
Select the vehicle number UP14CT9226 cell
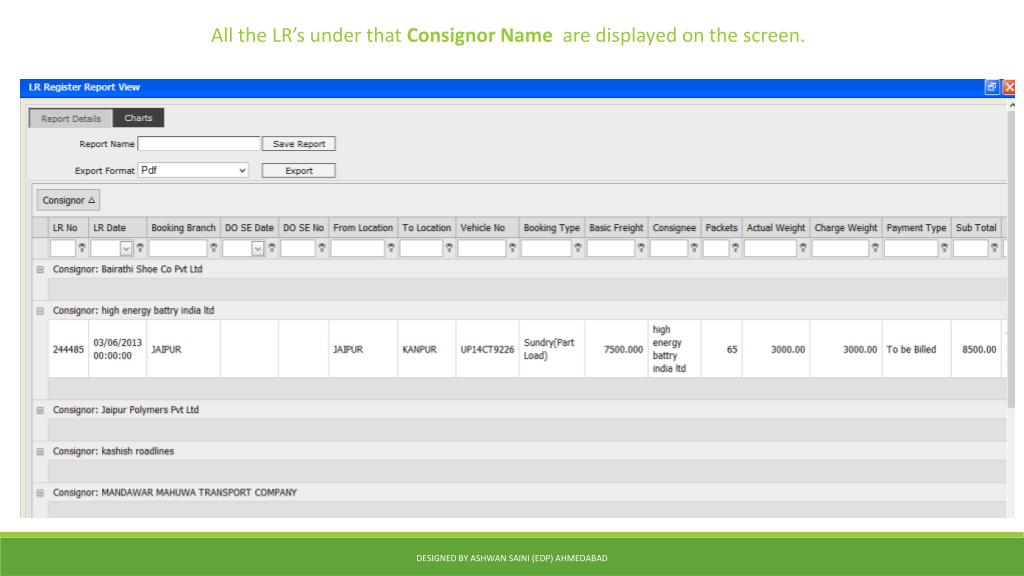click(x=487, y=349)
